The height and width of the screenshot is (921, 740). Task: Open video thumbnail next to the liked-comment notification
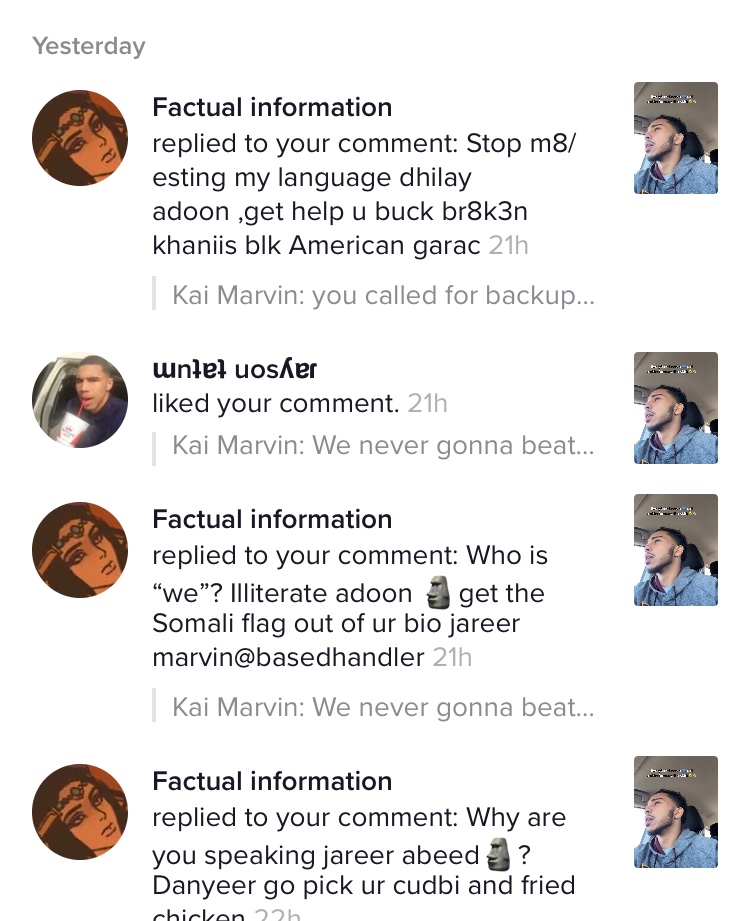click(x=676, y=408)
